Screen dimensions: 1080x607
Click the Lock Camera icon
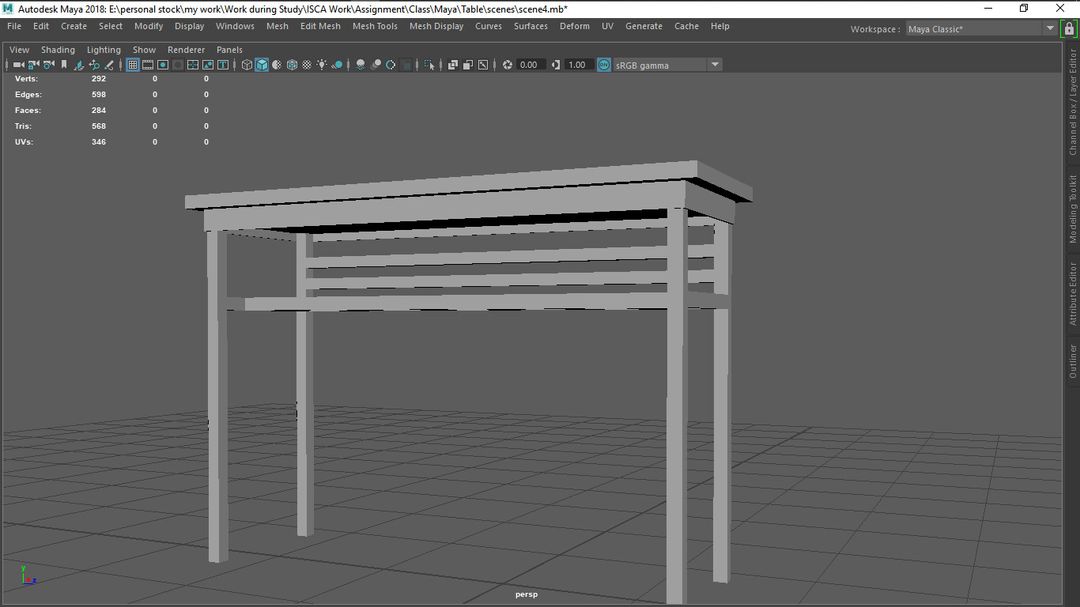pyautogui.click(x=33, y=65)
